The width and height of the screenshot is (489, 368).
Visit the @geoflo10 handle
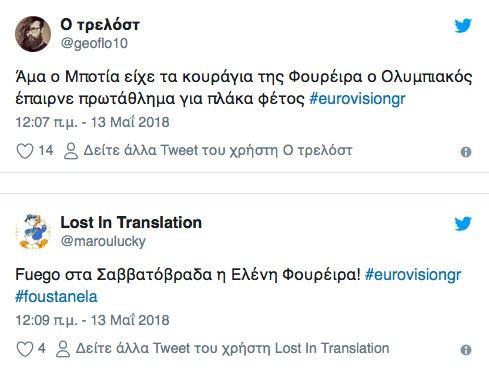(x=94, y=43)
